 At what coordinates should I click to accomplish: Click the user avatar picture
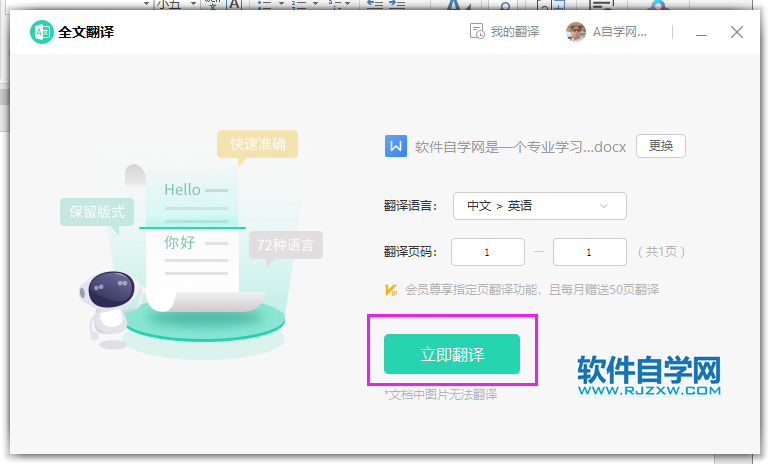tap(576, 32)
